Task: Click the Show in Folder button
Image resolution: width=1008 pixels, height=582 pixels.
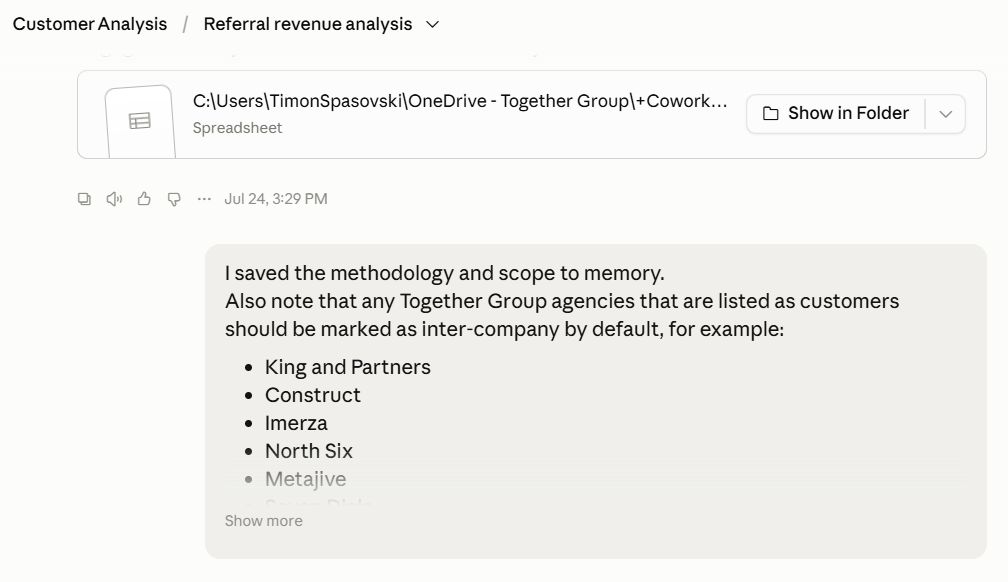Action: pos(835,114)
